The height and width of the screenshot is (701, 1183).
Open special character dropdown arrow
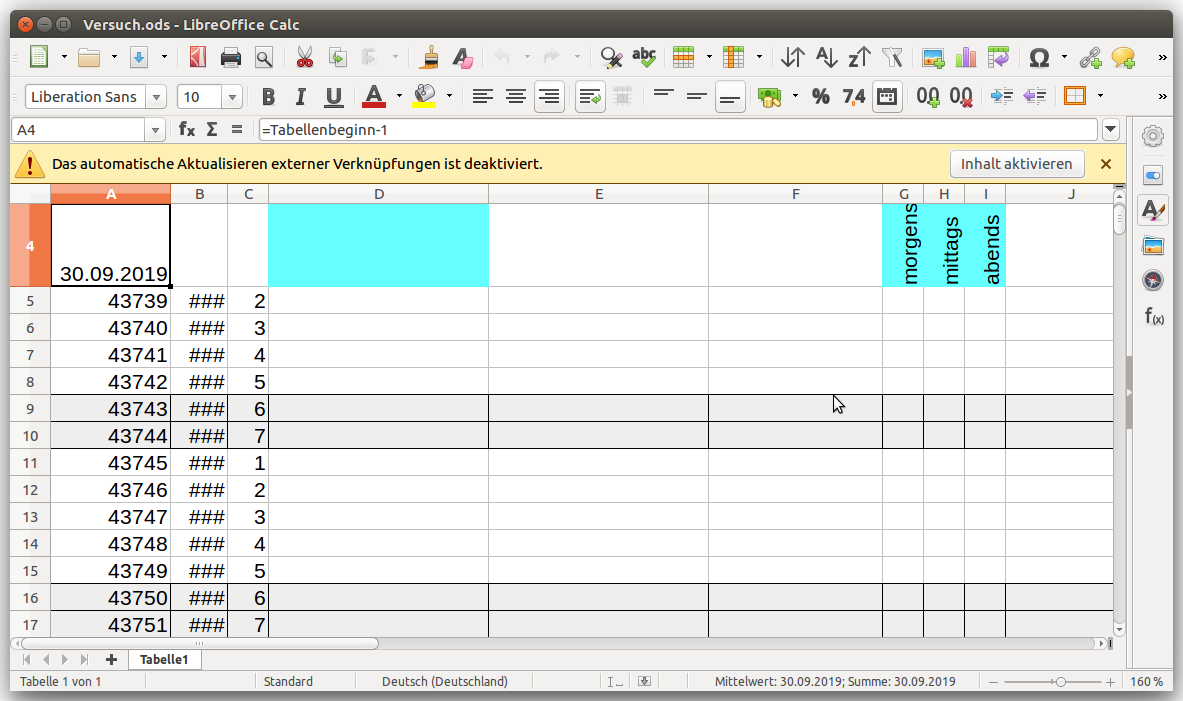pyautogui.click(x=1064, y=57)
